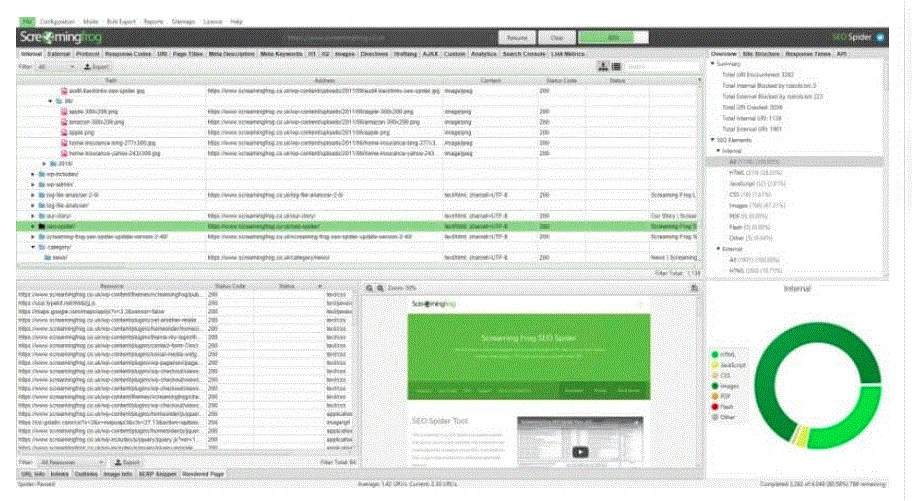Open the Reports menu

click(x=154, y=22)
